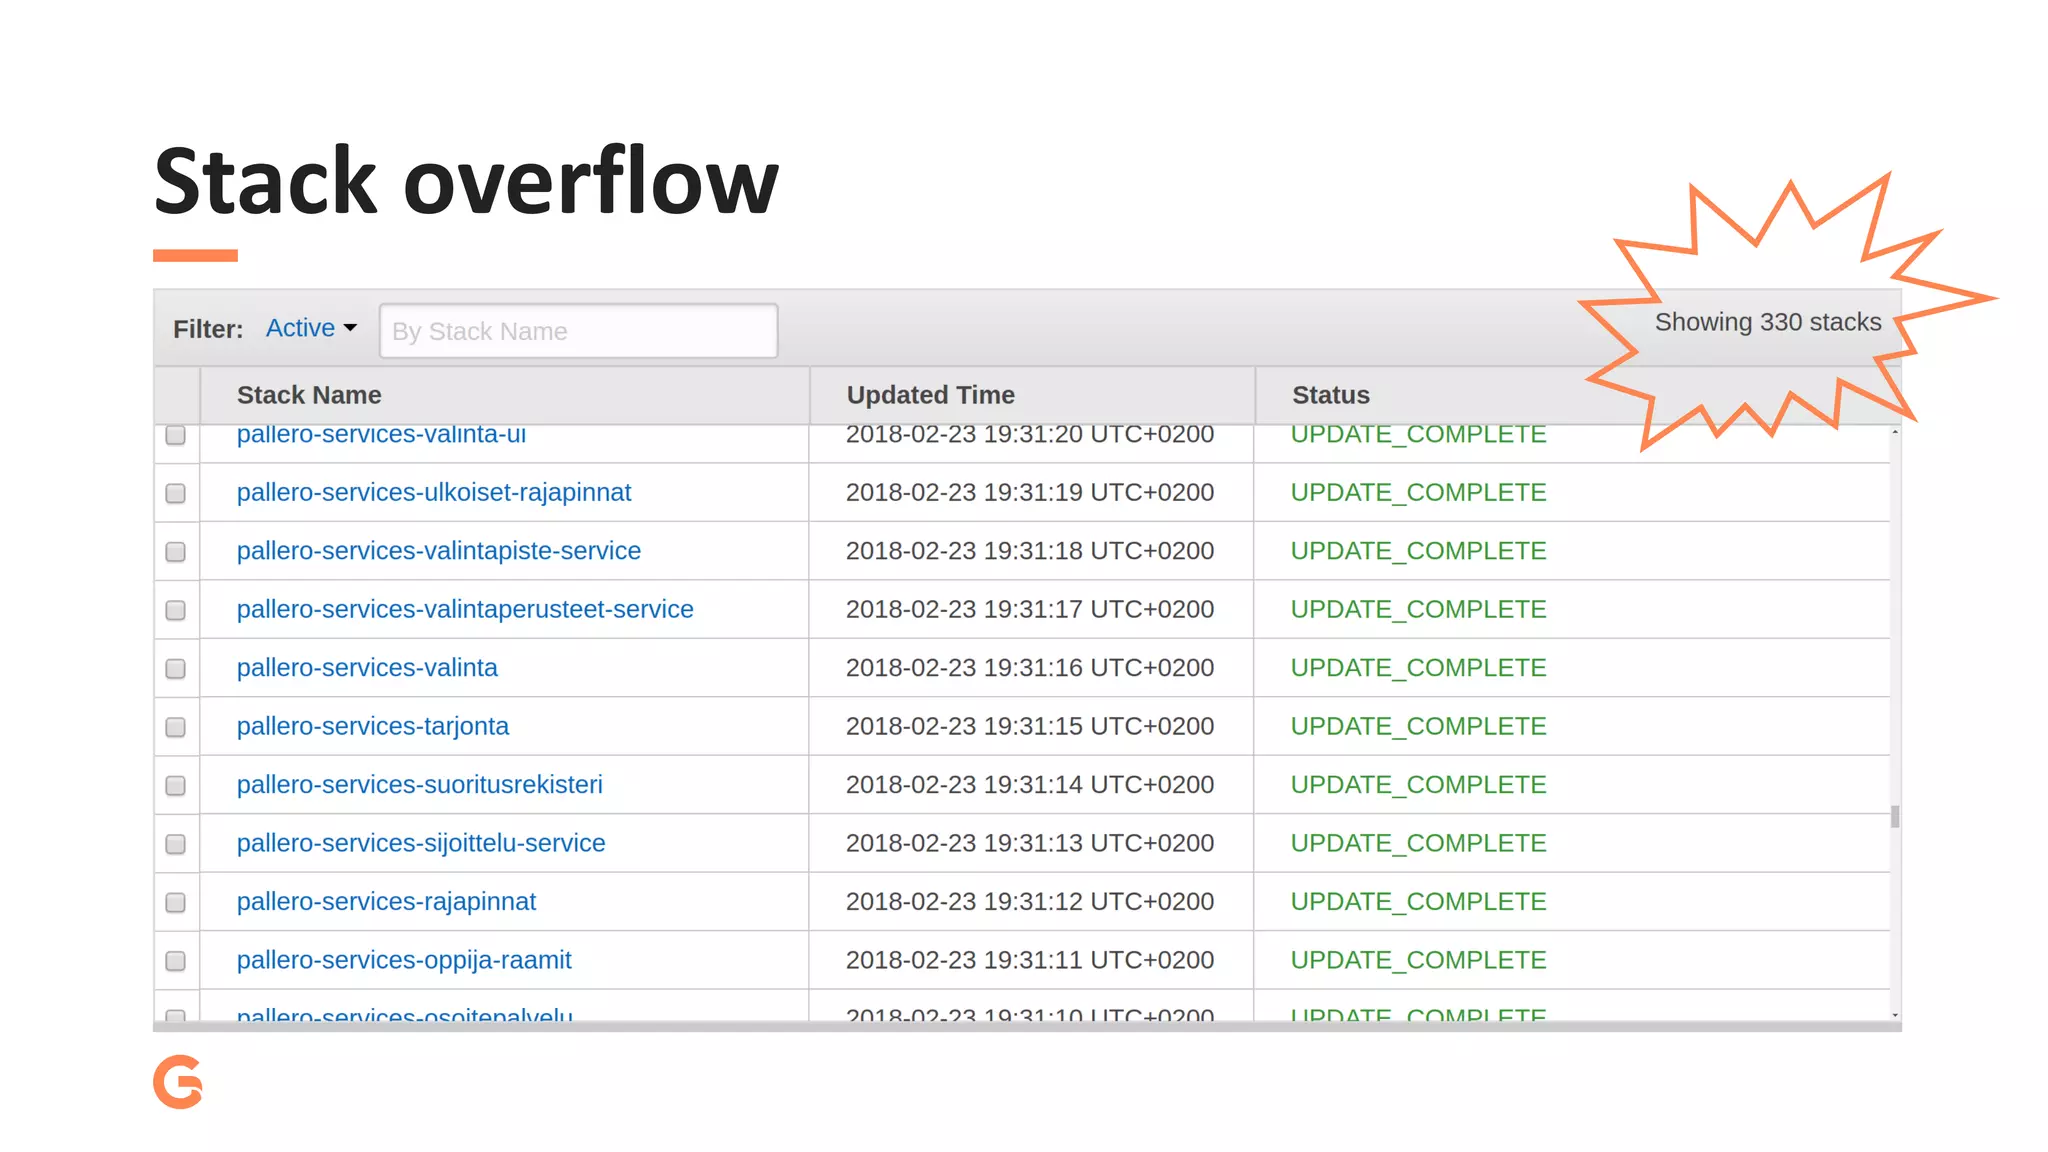
Task: Click the vertical scrollbar thumb of stack list
Action: pyautogui.click(x=1895, y=817)
